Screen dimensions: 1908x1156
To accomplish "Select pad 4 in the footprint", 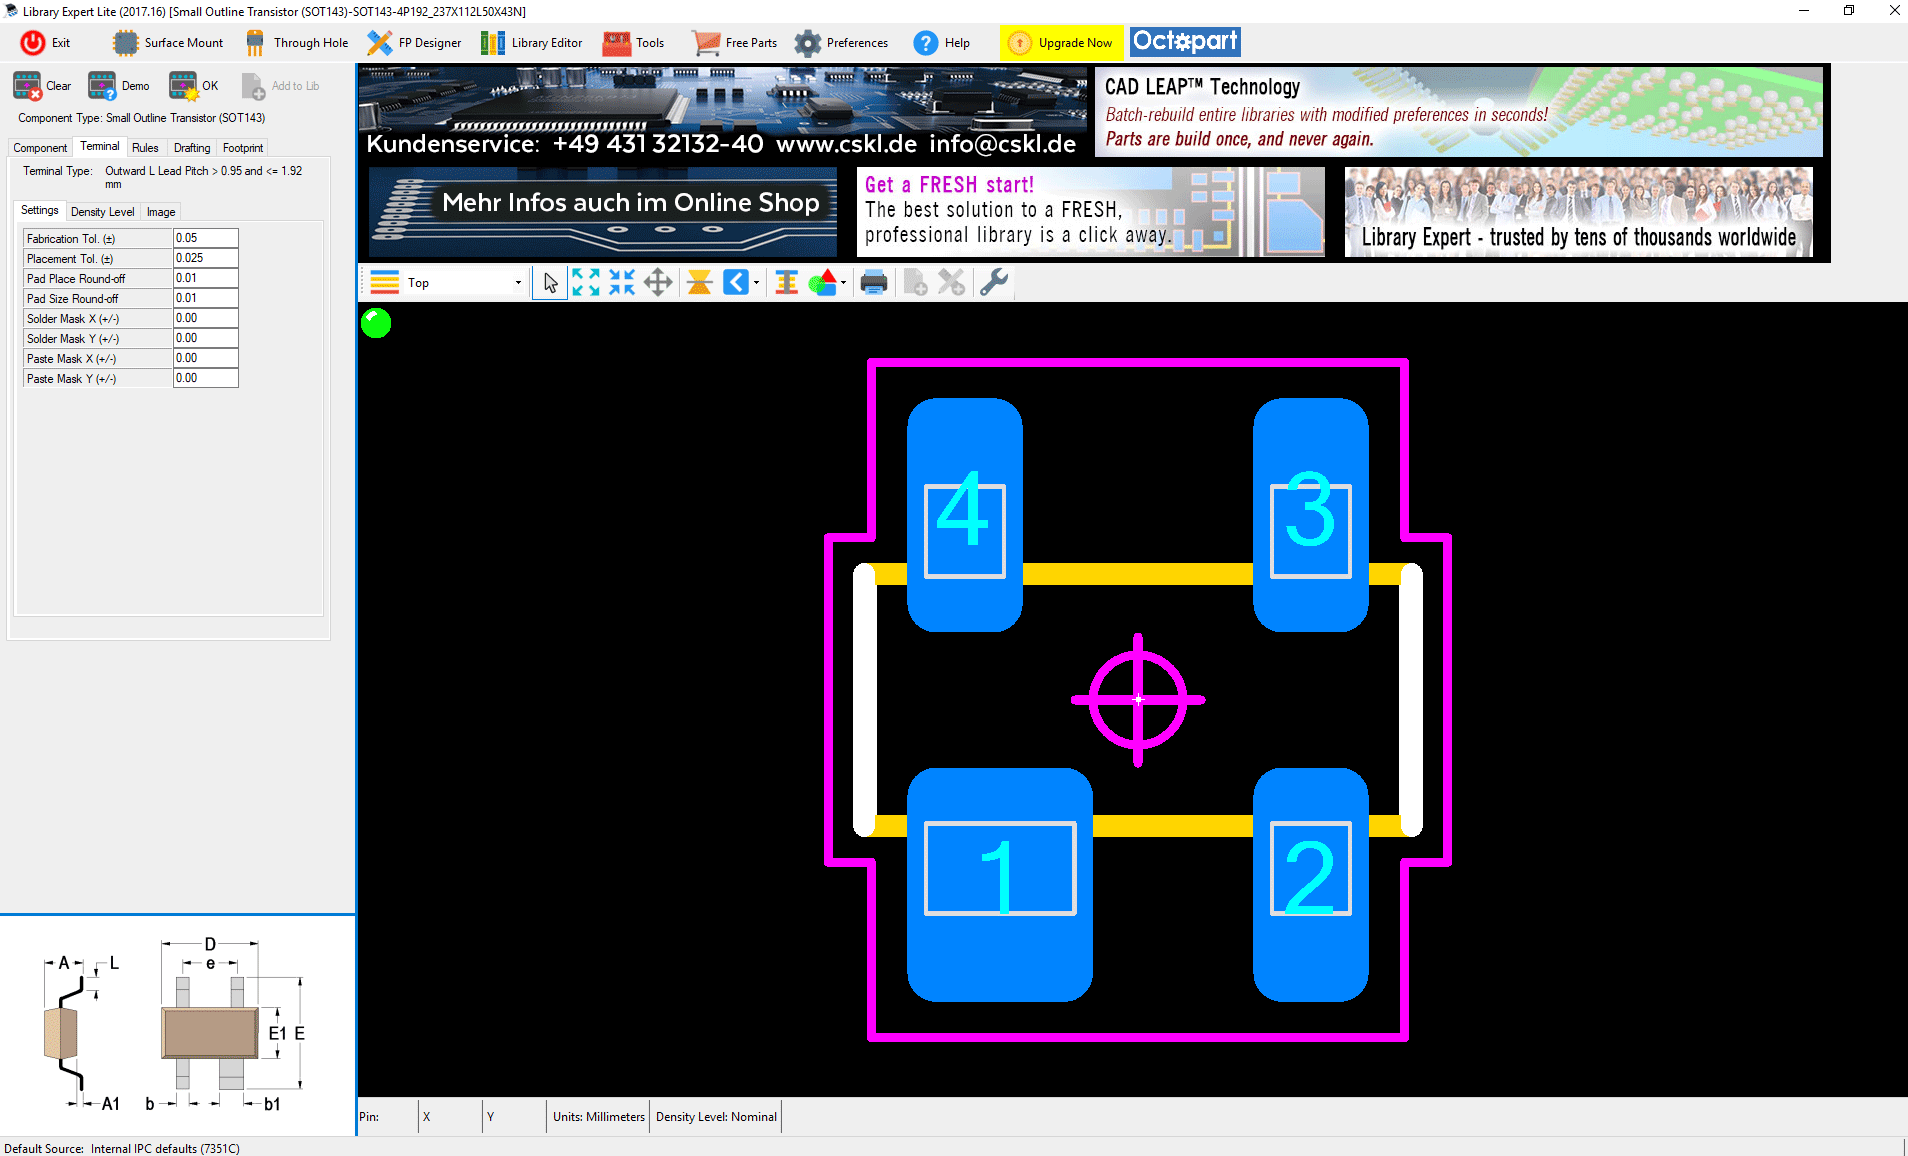I will point(965,515).
